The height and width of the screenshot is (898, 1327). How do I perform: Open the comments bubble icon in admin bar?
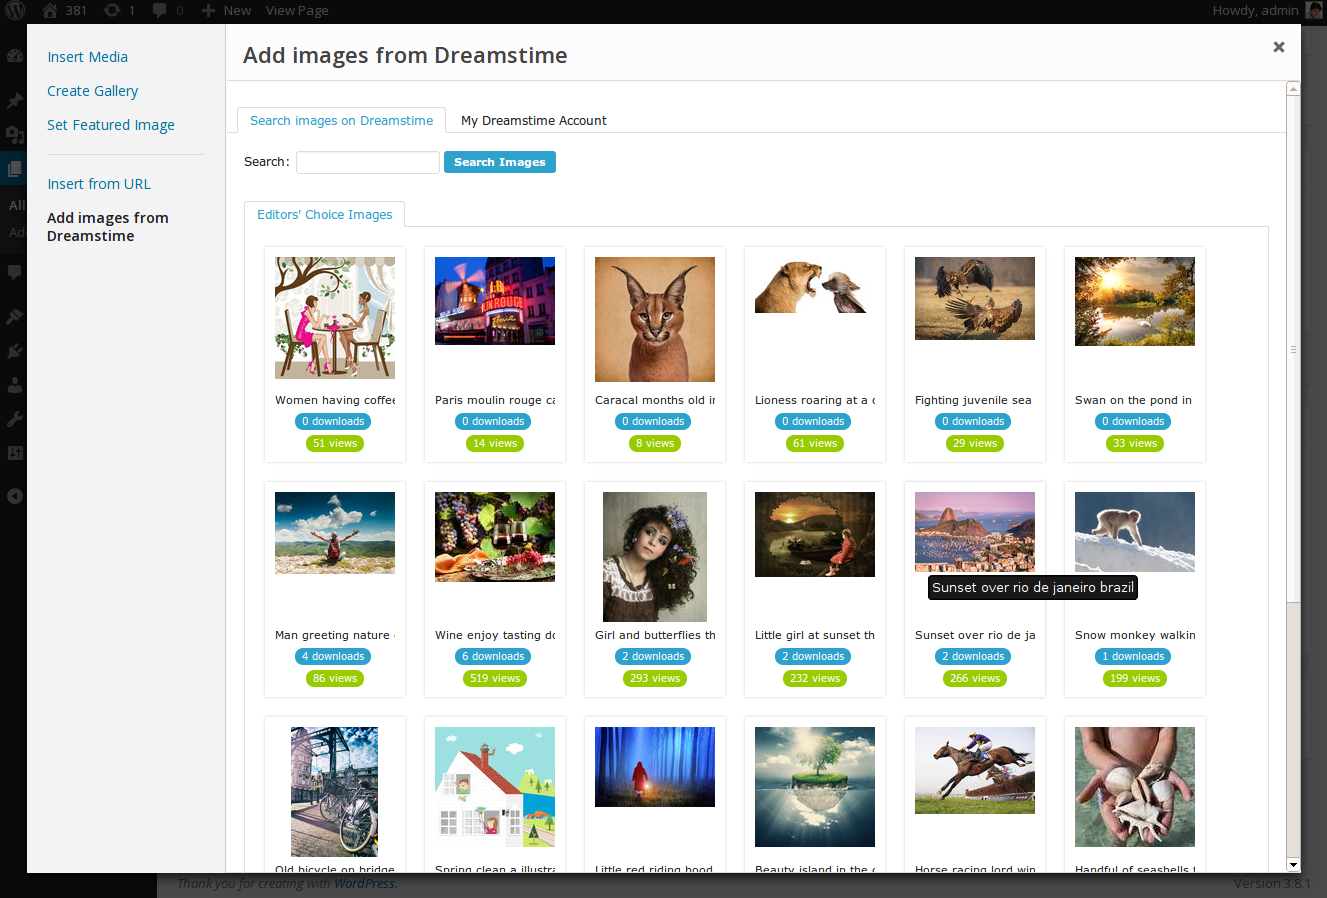(160, 10)
